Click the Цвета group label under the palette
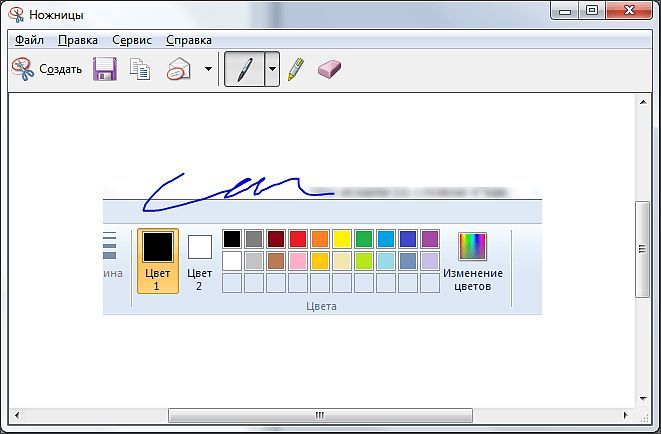The height and width of the screenshot is (434, 661). (x=321, y=306)
